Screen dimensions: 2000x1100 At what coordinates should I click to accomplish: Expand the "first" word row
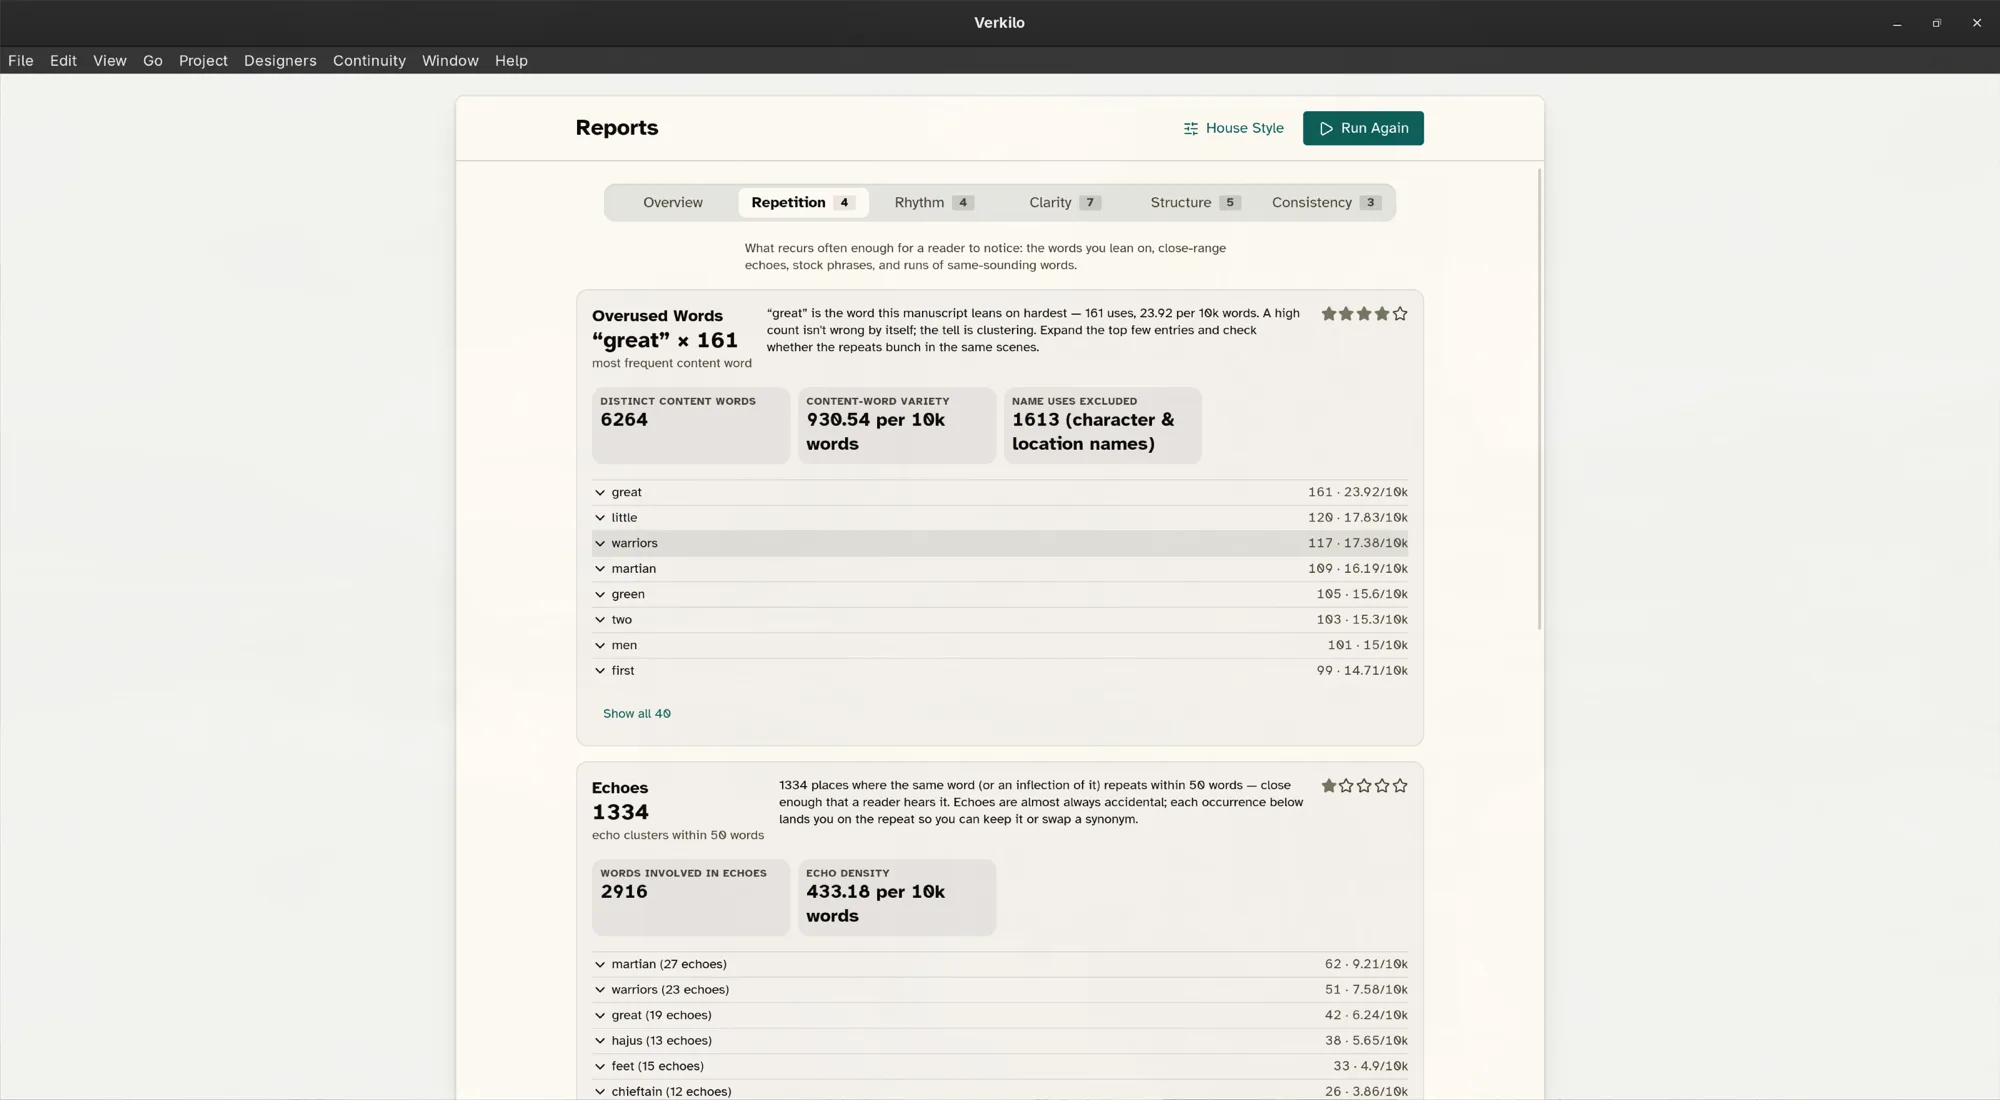tap(1000, 671)
